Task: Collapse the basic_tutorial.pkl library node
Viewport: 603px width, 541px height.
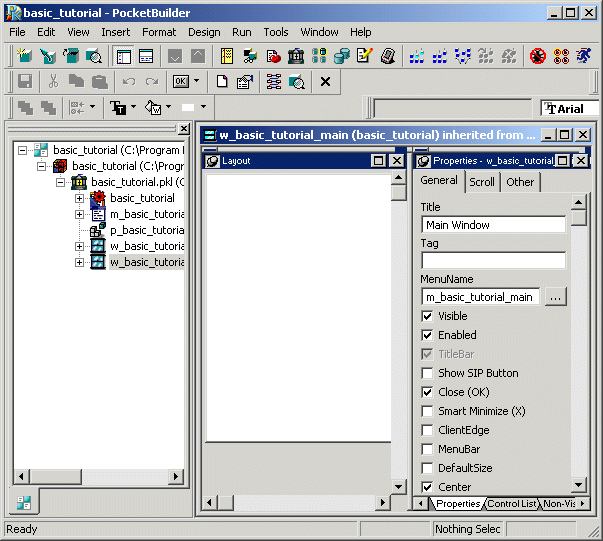Action: click(60, 182)
